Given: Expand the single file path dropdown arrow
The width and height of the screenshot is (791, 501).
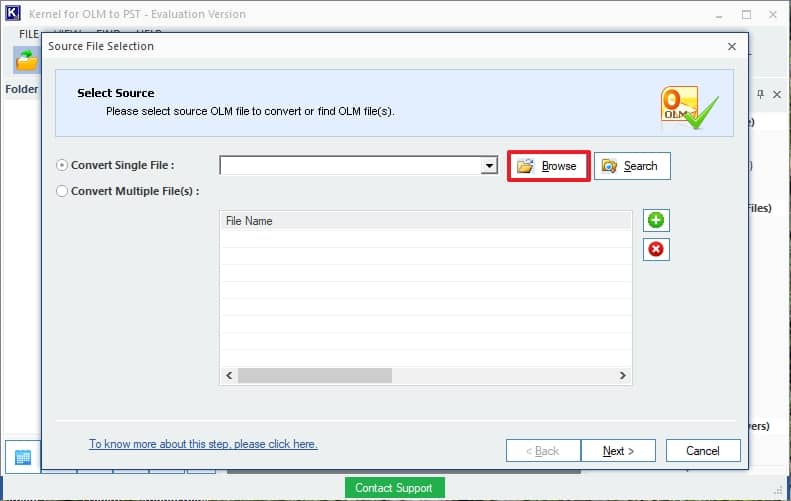Looking at the screenshot, I should pos(489,165).
